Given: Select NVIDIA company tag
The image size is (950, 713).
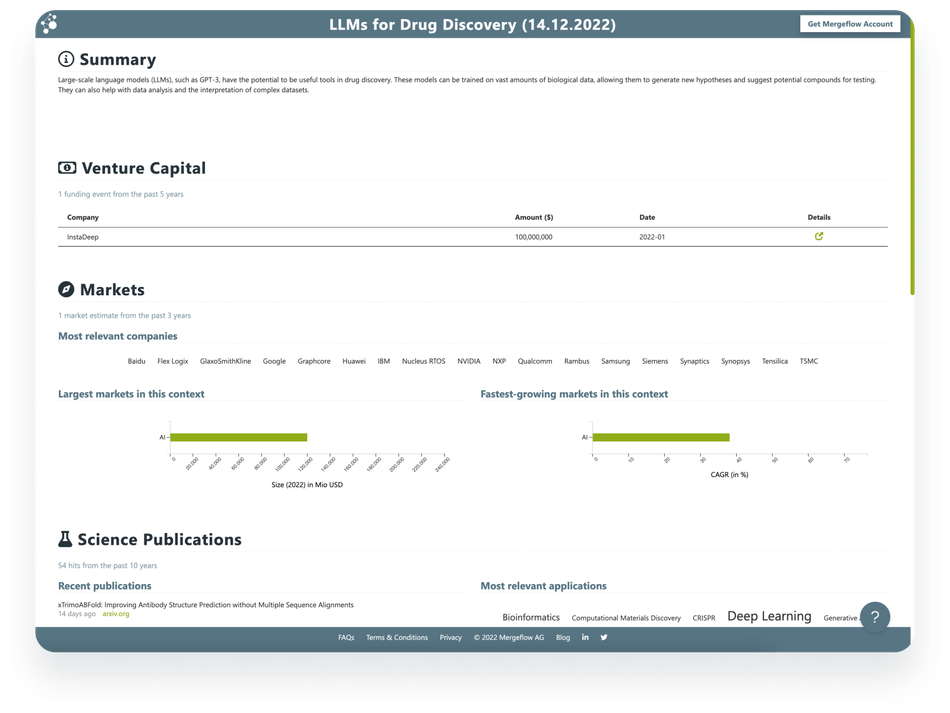Looking at the screenshot, I should point(468,361).
